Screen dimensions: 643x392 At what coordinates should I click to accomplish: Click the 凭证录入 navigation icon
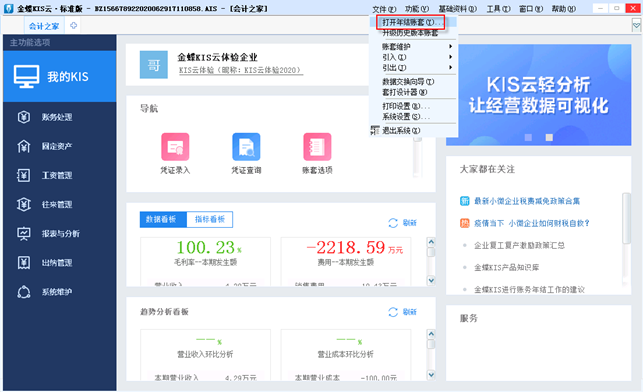coord(175,147)
